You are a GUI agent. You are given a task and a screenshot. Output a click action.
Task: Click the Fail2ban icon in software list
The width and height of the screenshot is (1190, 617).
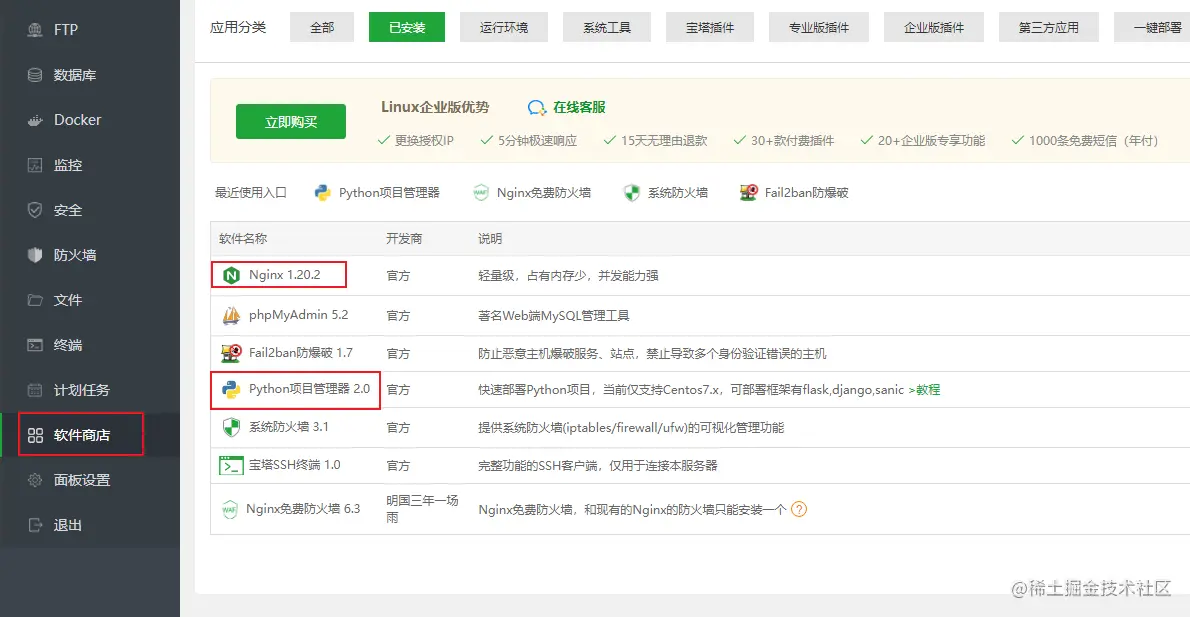231,353
